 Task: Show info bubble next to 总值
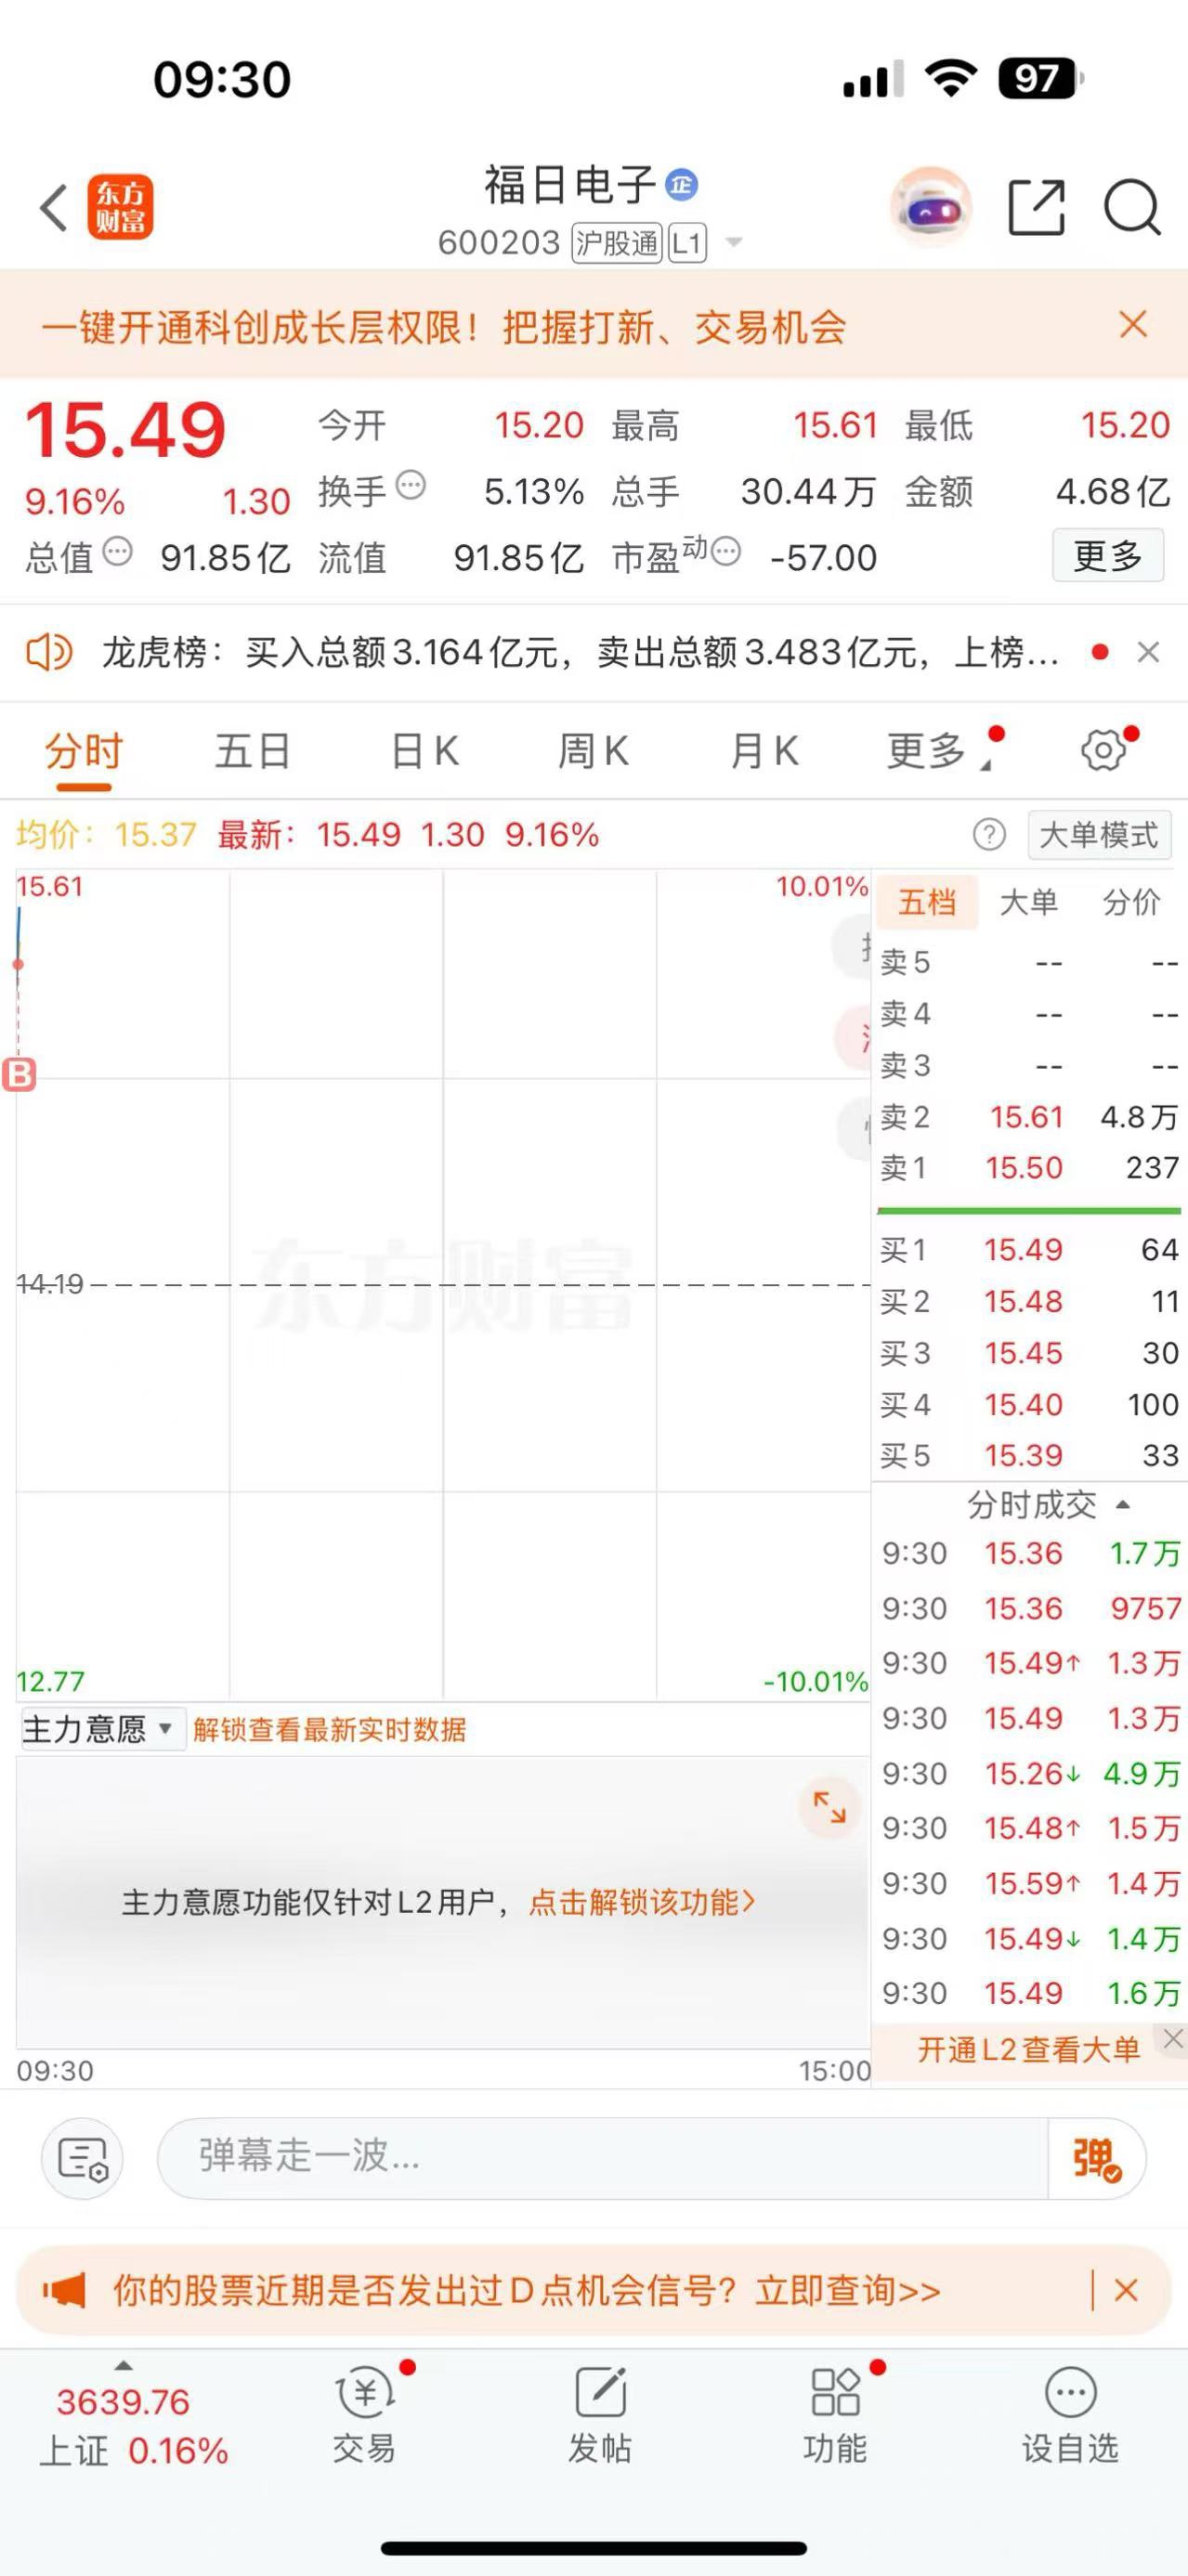(118, 551)
